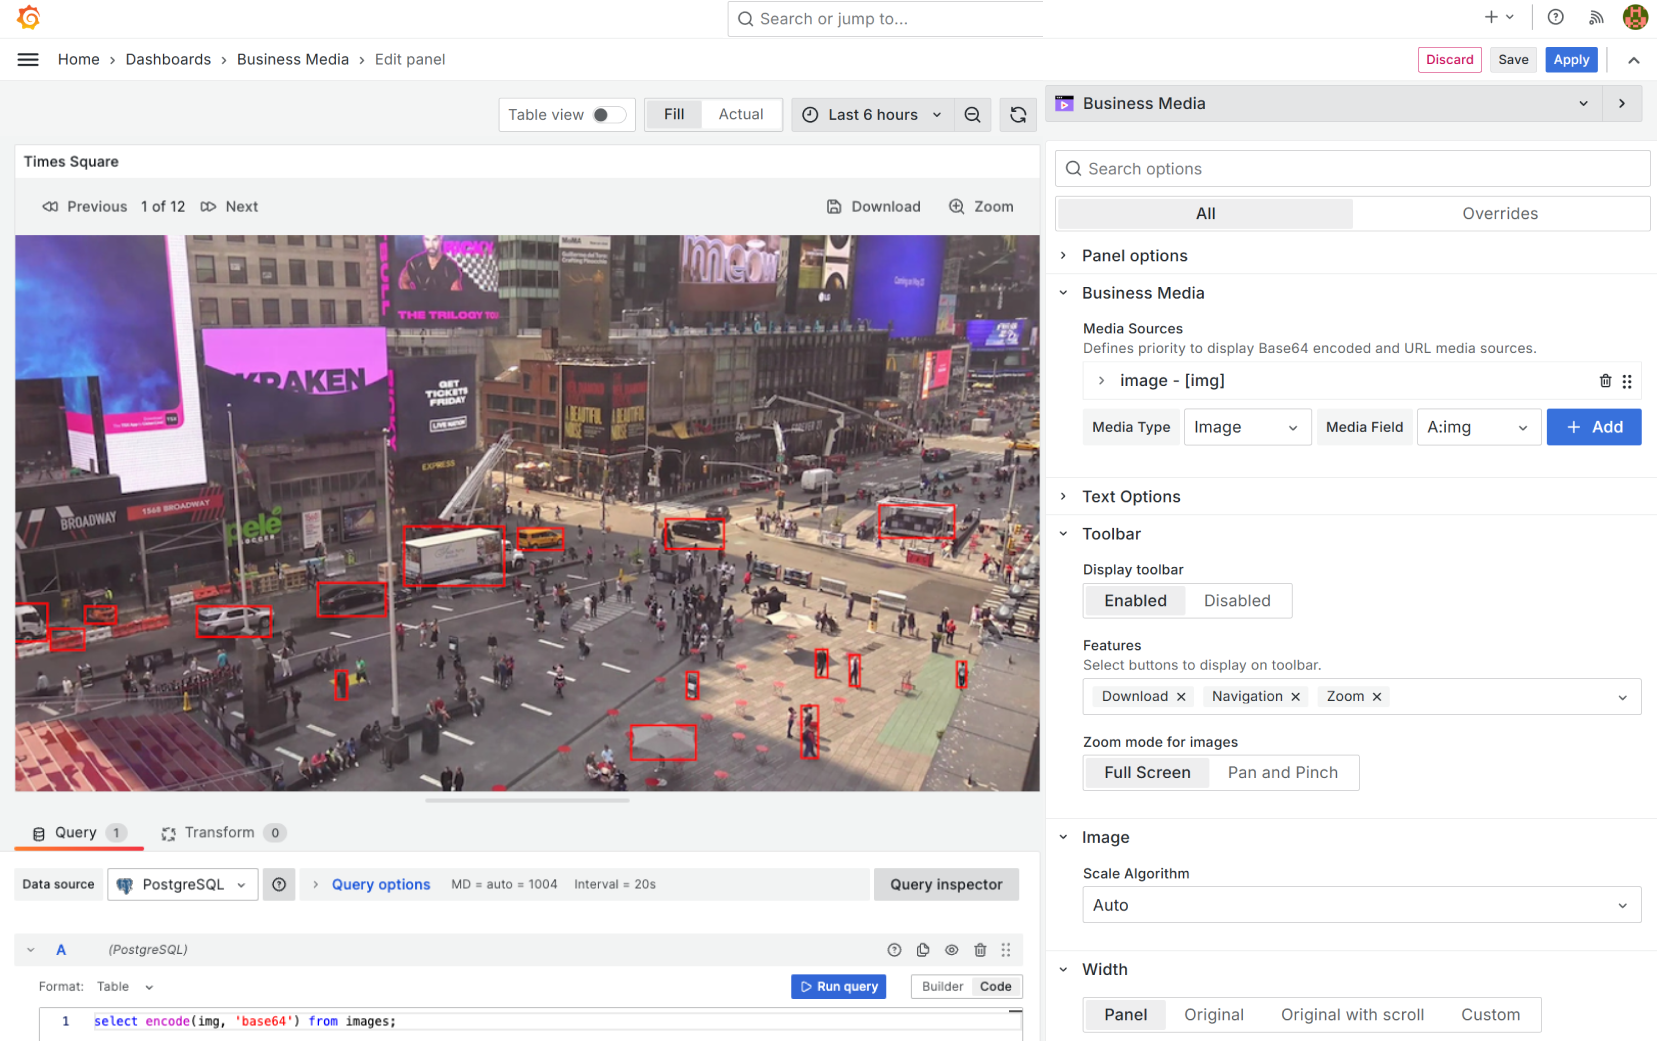Image resolution: width=1657 pixels, height=1041 pixels.
Task: Switch to the Overrides tab
Action: pos(1499,214)
